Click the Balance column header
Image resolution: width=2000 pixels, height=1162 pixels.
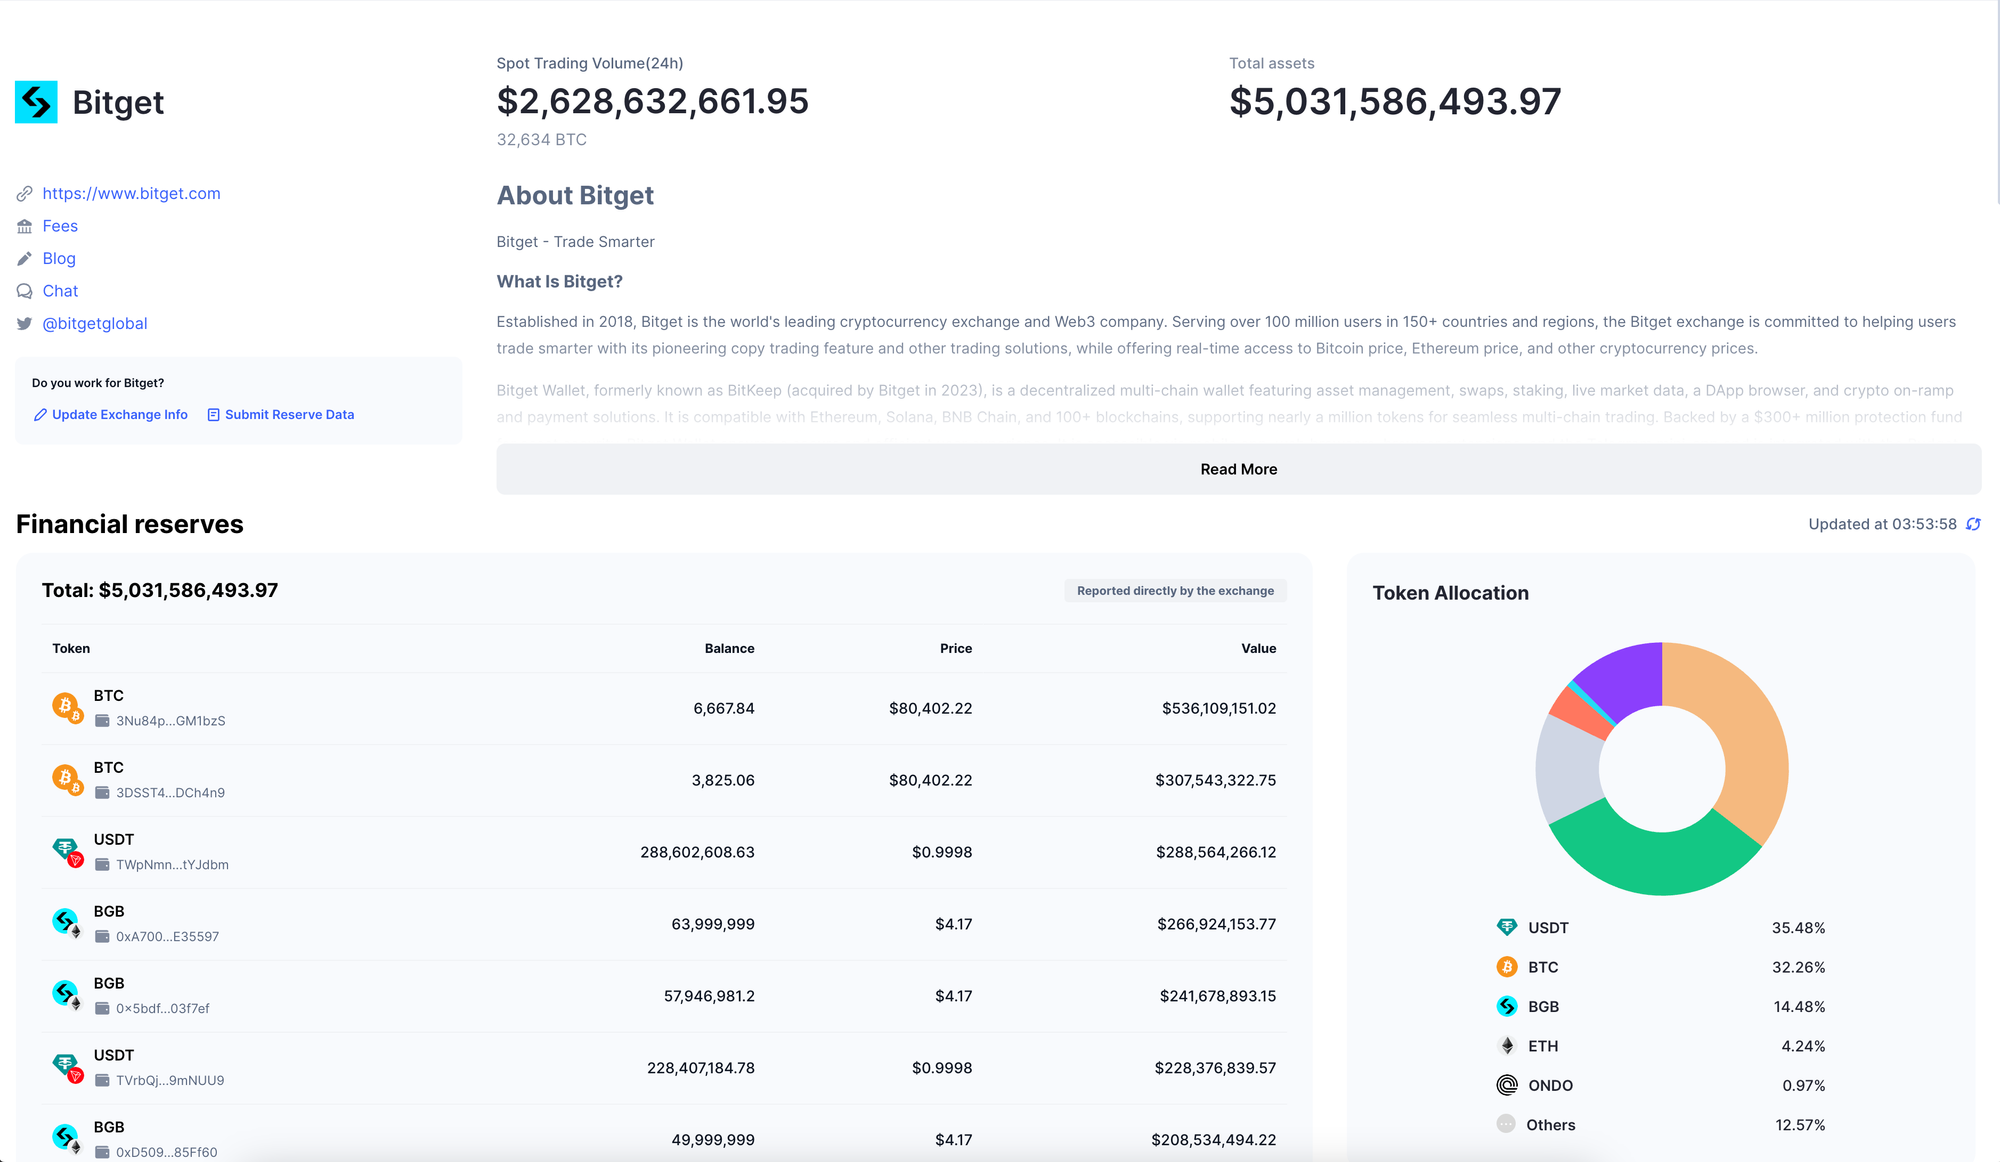[729, 648]
